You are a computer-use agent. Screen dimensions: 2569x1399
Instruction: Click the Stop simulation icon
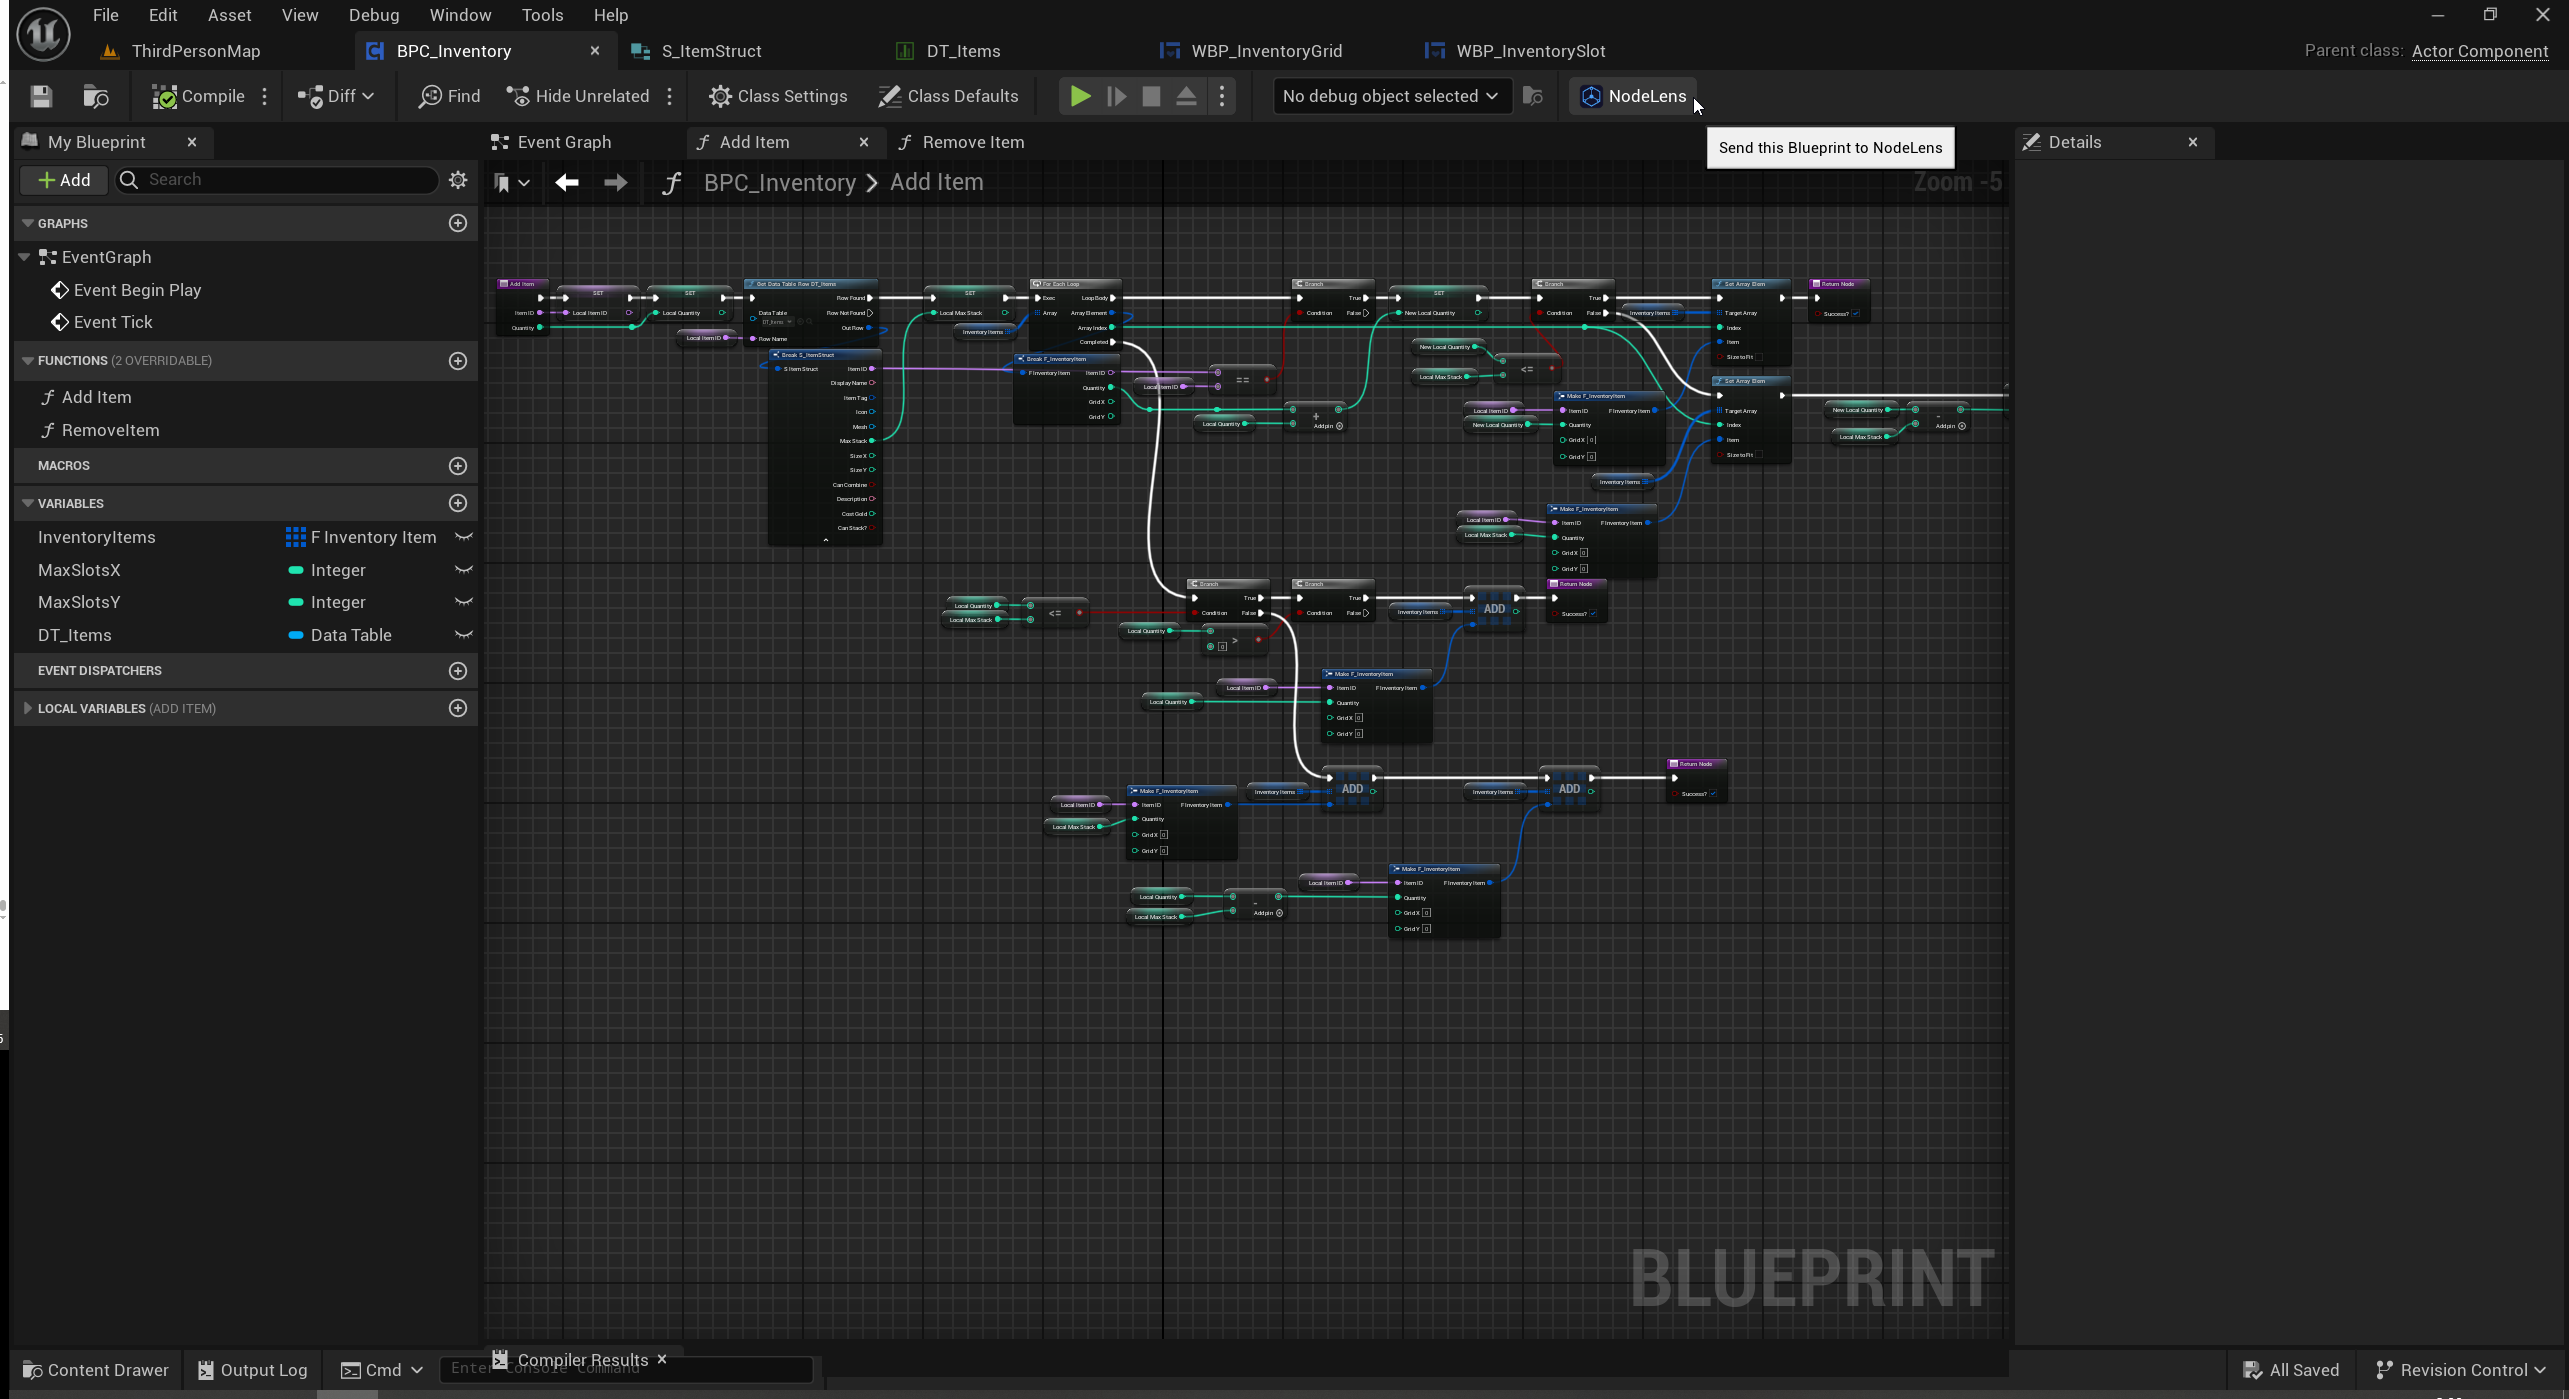(1151, 96)
